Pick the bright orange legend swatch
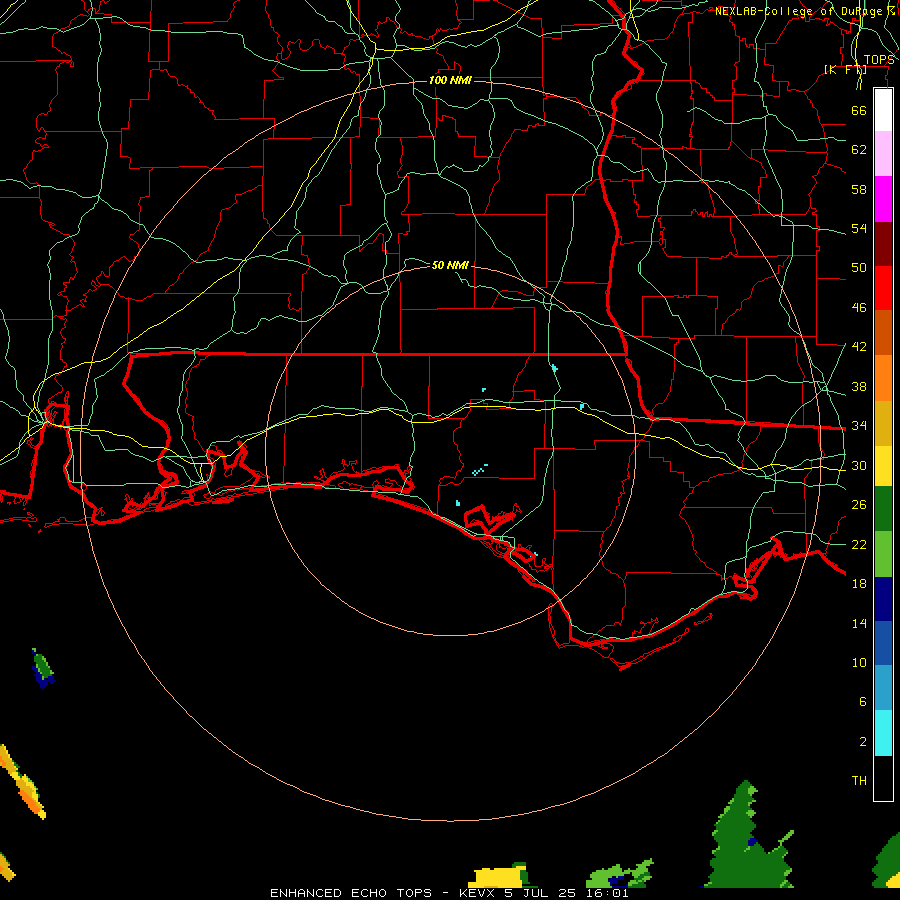This screenshot has width=900, height=900. coord(883,378)
